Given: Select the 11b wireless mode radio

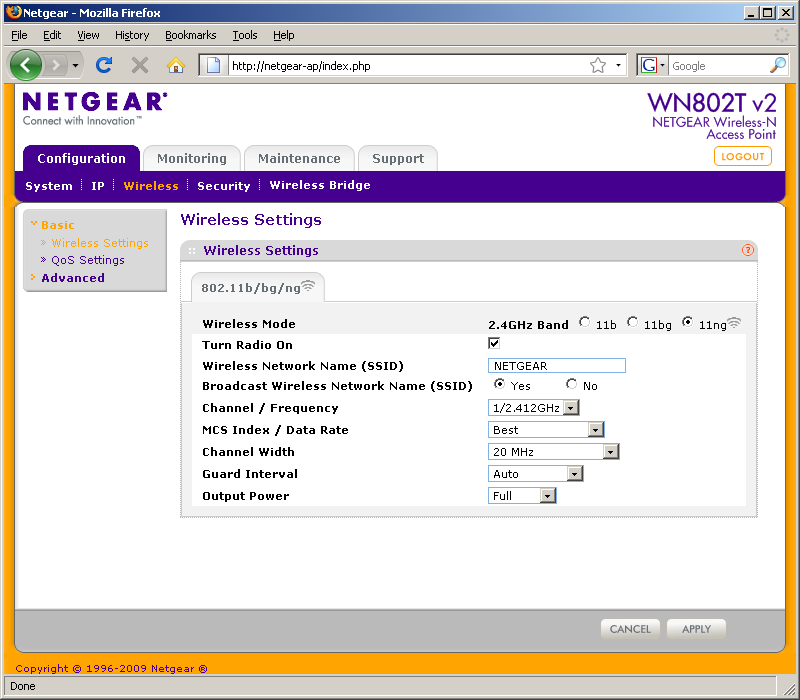Looking at the screenshot, I should 585,322.
